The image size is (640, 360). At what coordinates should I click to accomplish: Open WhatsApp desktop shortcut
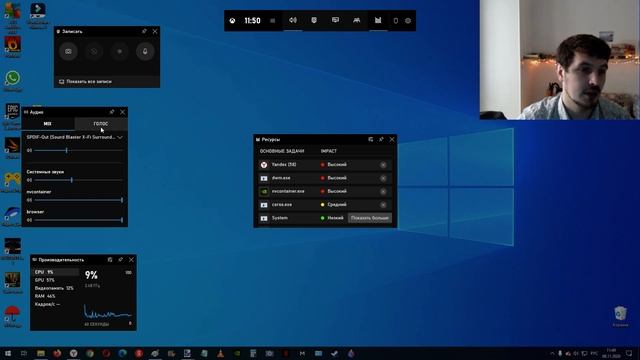point(12,80)
